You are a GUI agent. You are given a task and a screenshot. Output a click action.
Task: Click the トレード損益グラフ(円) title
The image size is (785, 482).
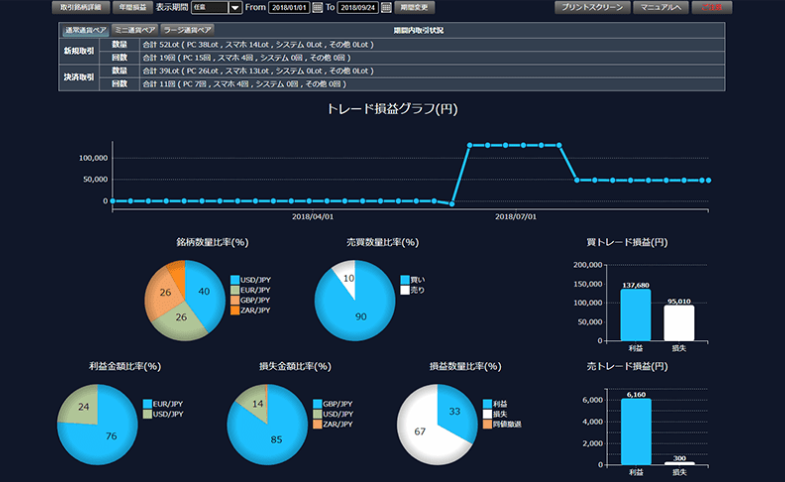tap(392, 109)
